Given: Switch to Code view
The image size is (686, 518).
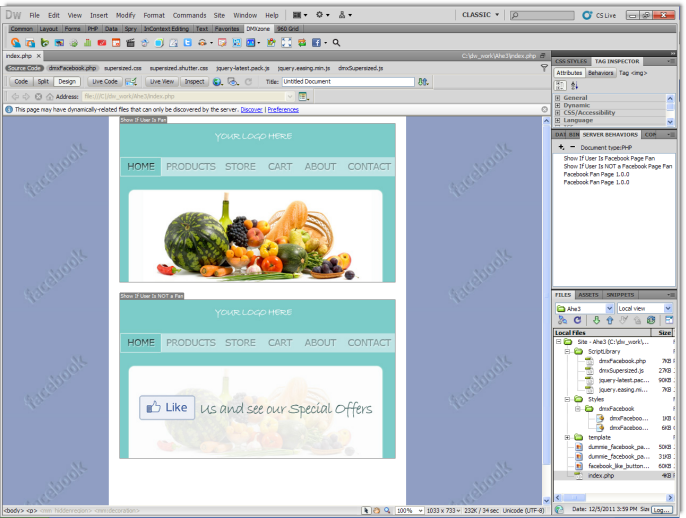Looking at the screenshot, I should pos(21,81).
